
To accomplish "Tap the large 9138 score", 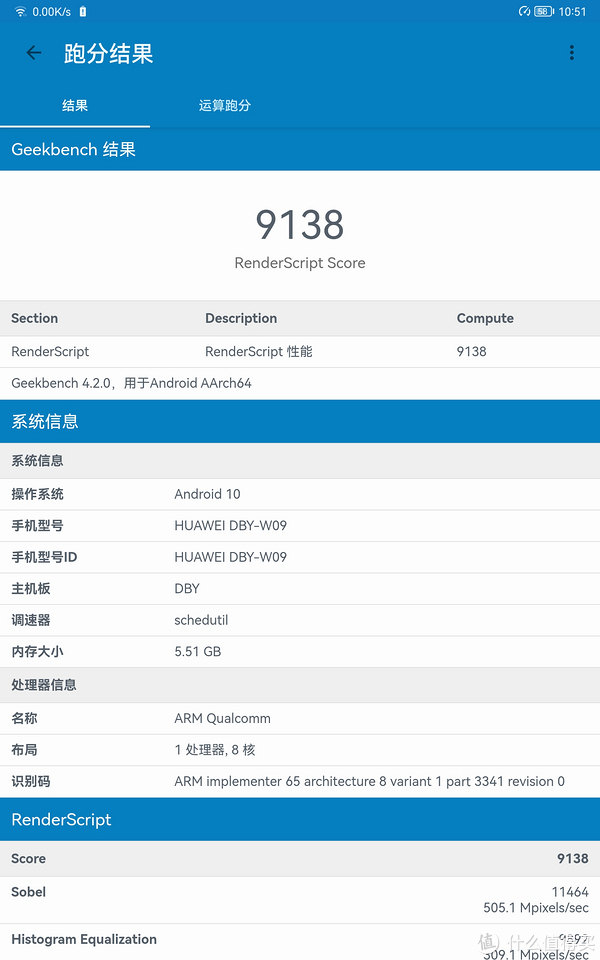I will pyautogui.click(x=300, y=225).
